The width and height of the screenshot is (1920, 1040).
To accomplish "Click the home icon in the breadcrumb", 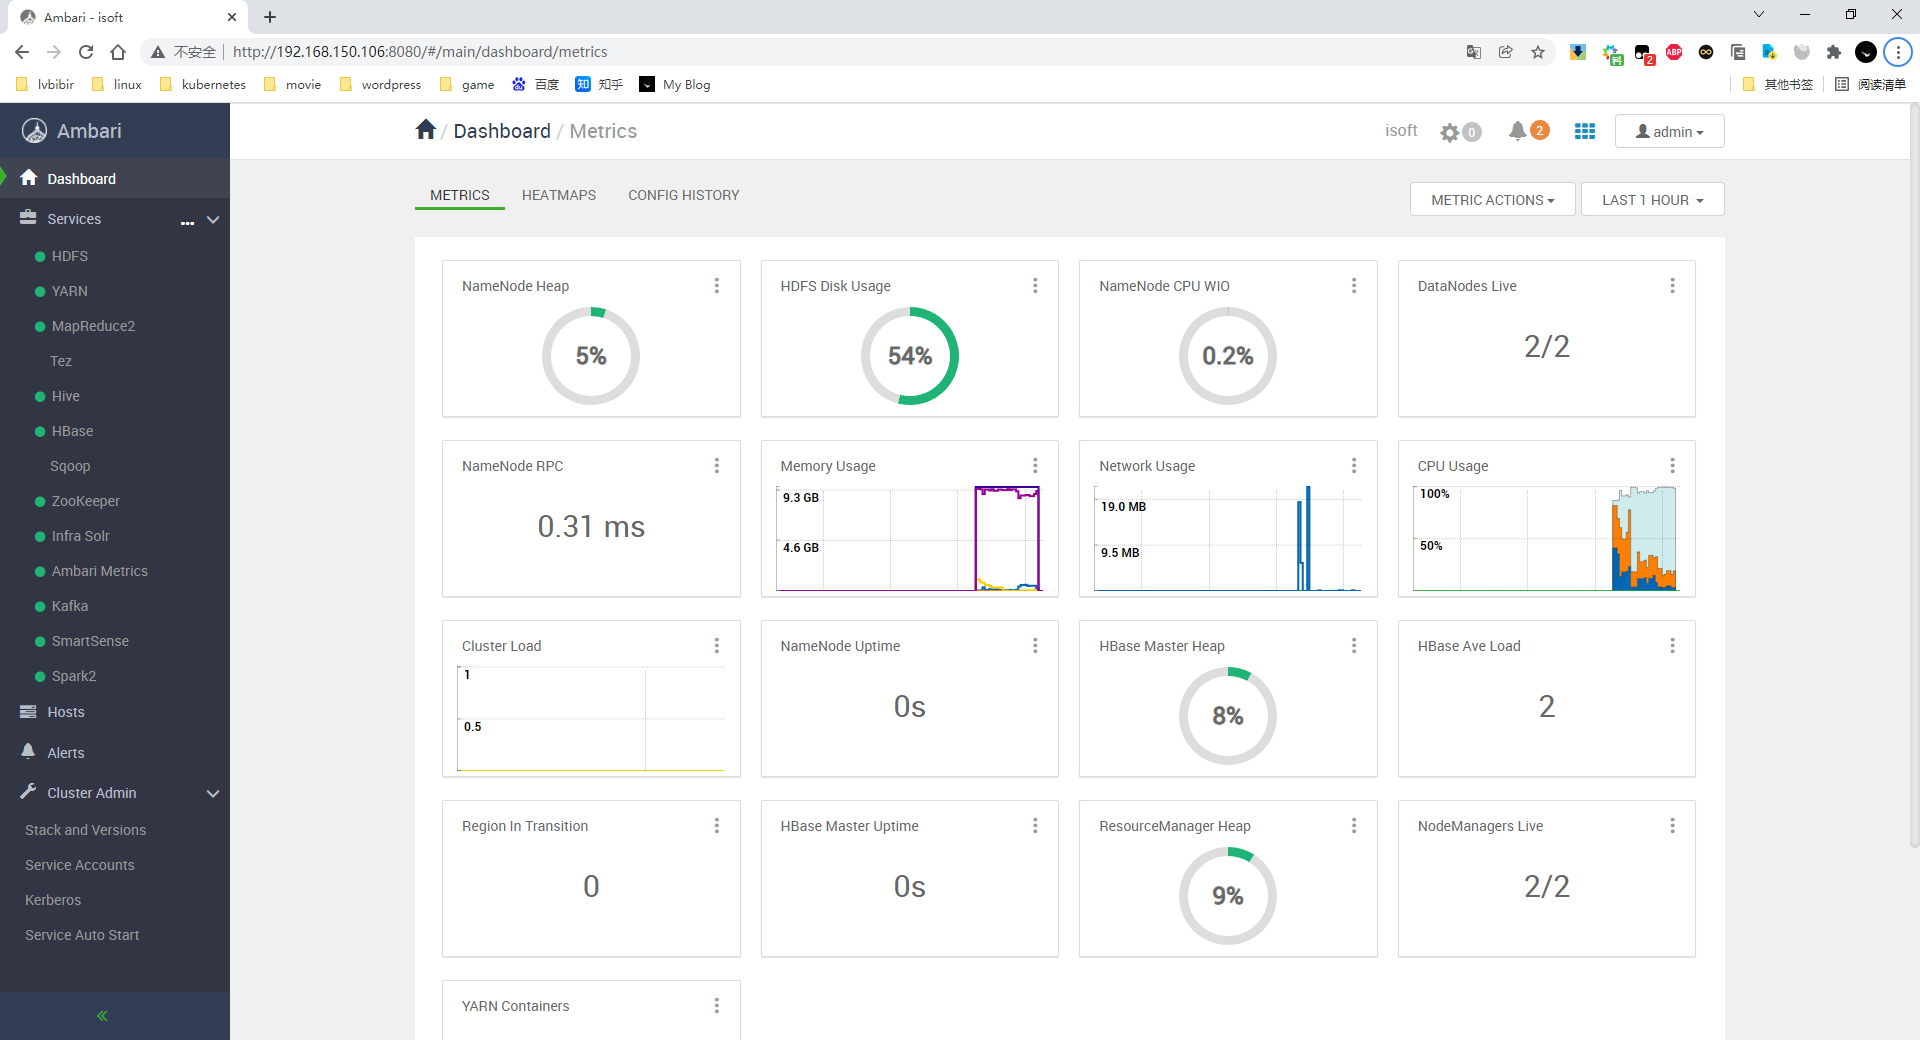I will [x=425, y=130].
